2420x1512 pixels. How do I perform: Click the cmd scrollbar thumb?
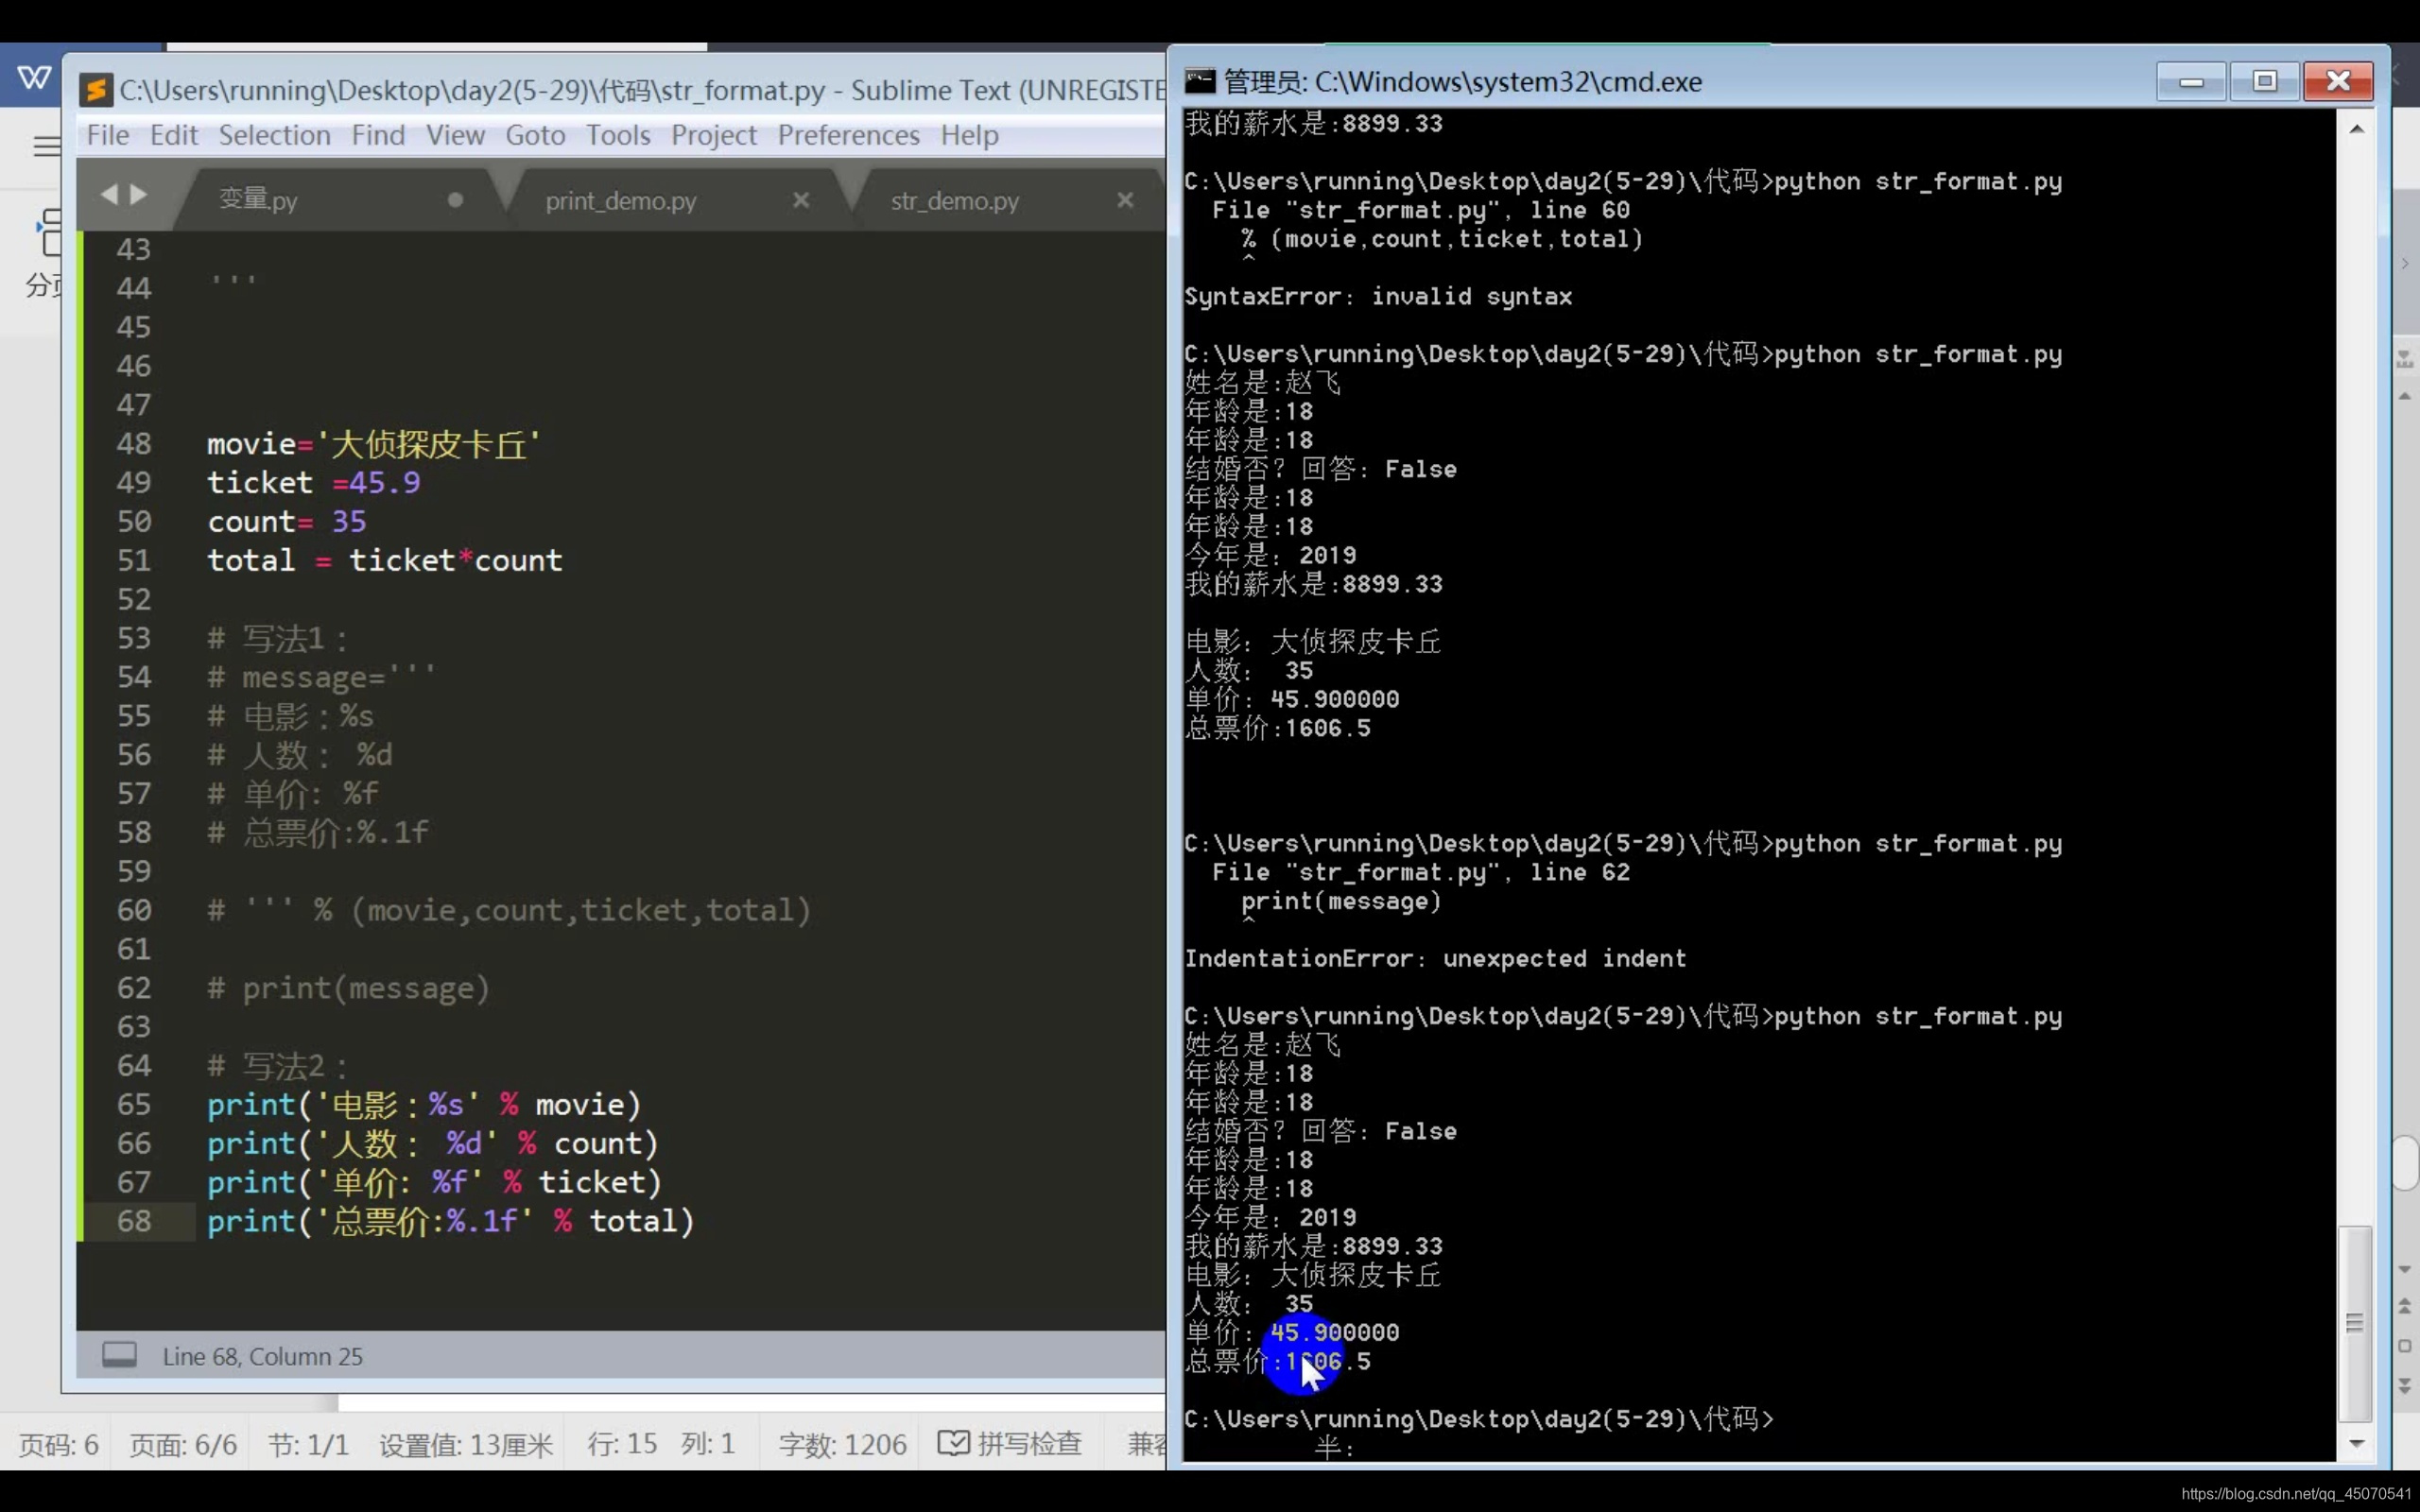pos(2357,1321)
